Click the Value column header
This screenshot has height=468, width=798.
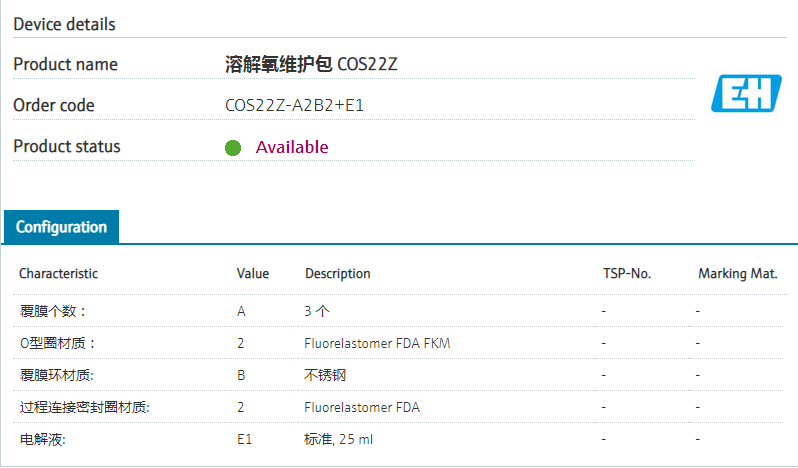coord(253,273)
